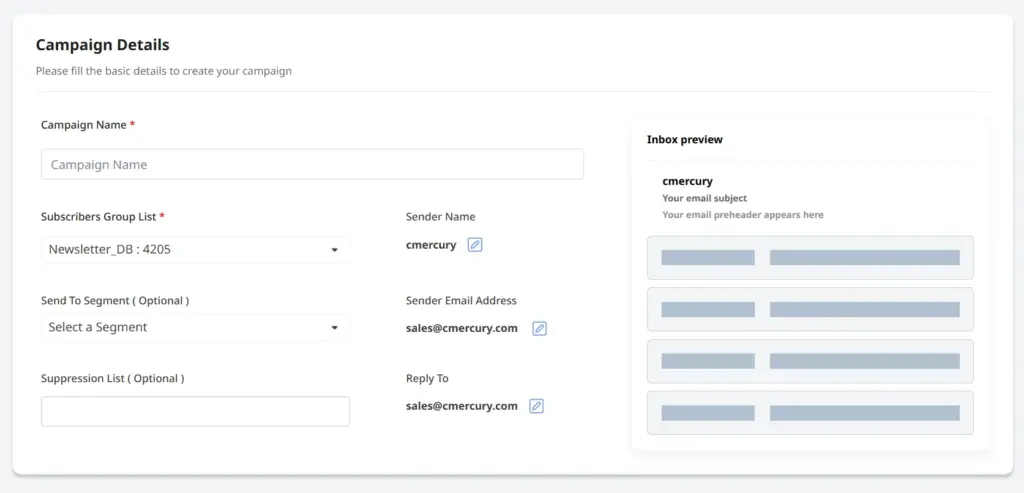The width and height of the screenshot is (1024, 493).
Task: Open the Subscribers Group List dropdown arrow
Action: tap(334, 249)
